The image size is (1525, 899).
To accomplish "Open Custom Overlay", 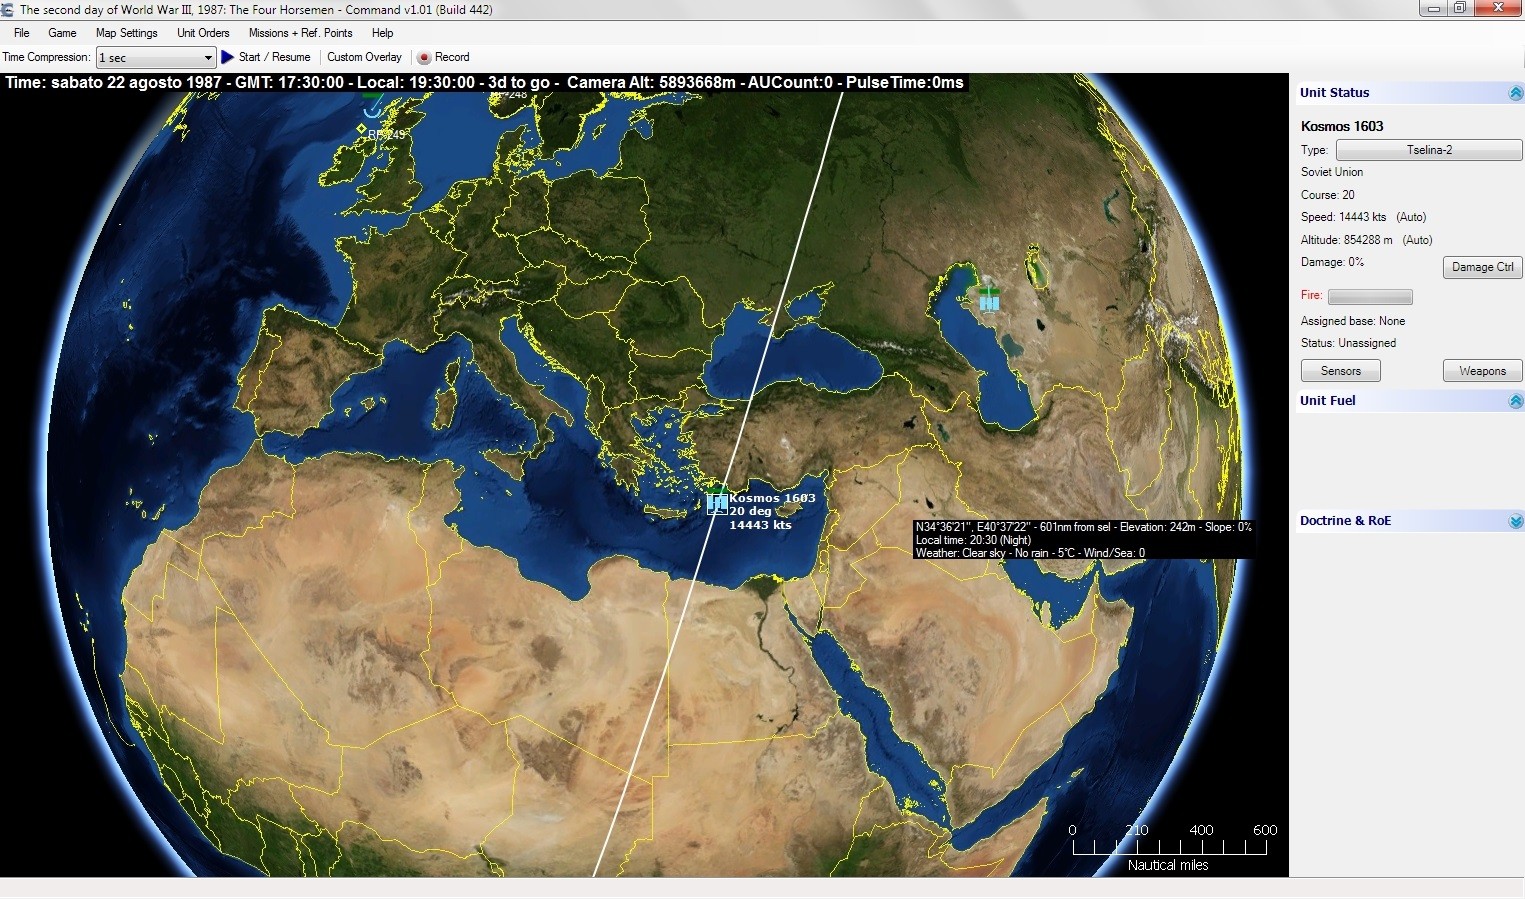I will pos(364,57).
